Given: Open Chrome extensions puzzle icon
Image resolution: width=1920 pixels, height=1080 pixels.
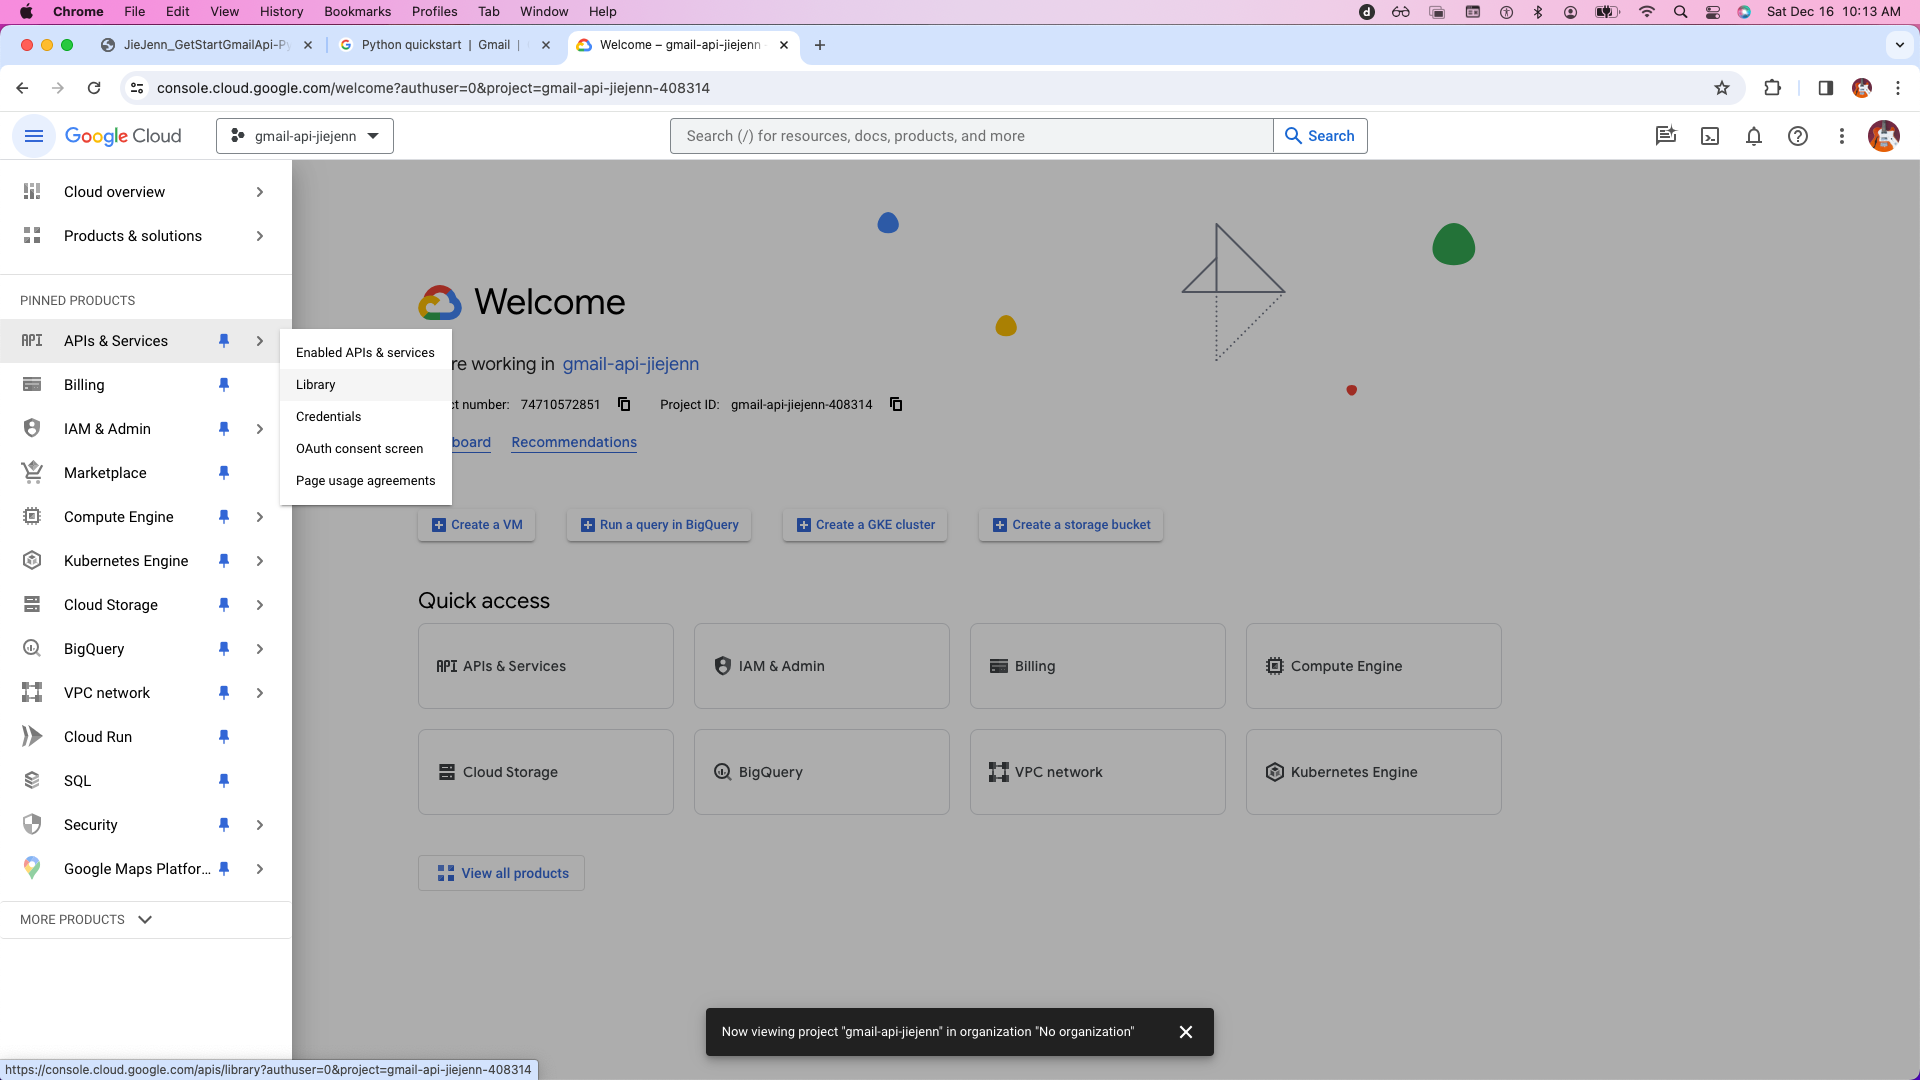Looking at the screenshot, I should click(x=1773, y=88).
